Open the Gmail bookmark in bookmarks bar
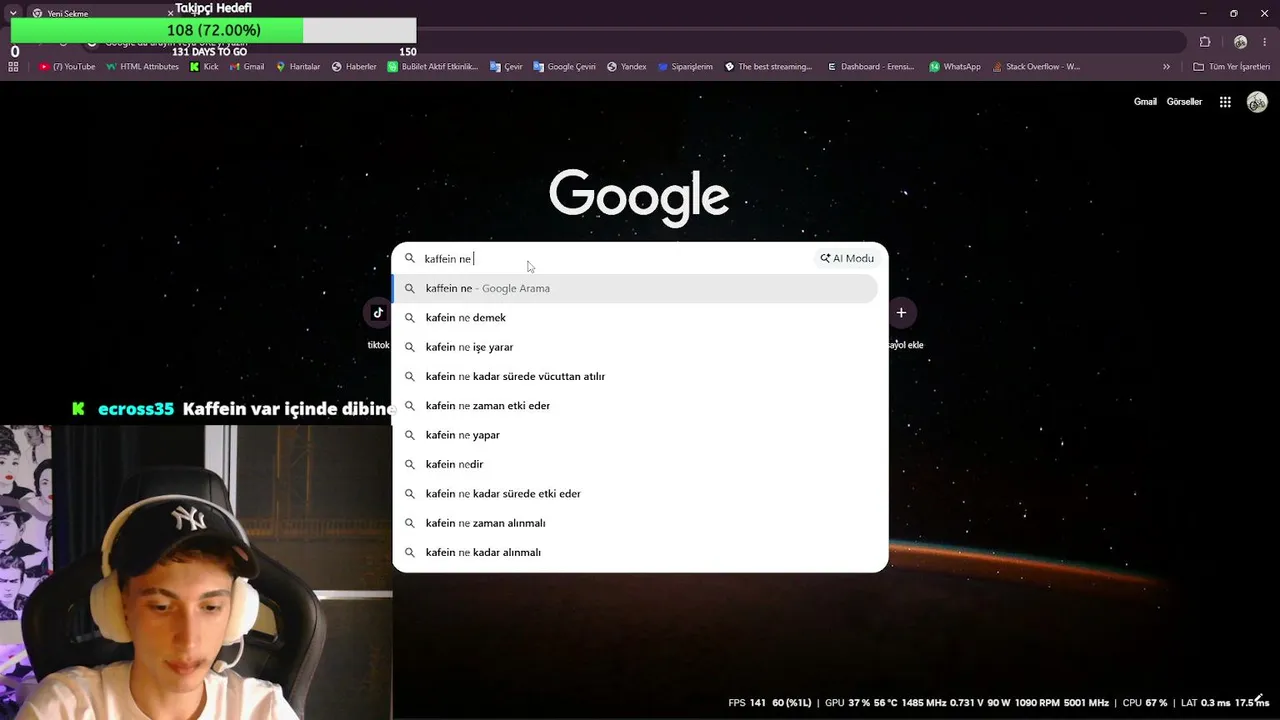 [246, 67]
